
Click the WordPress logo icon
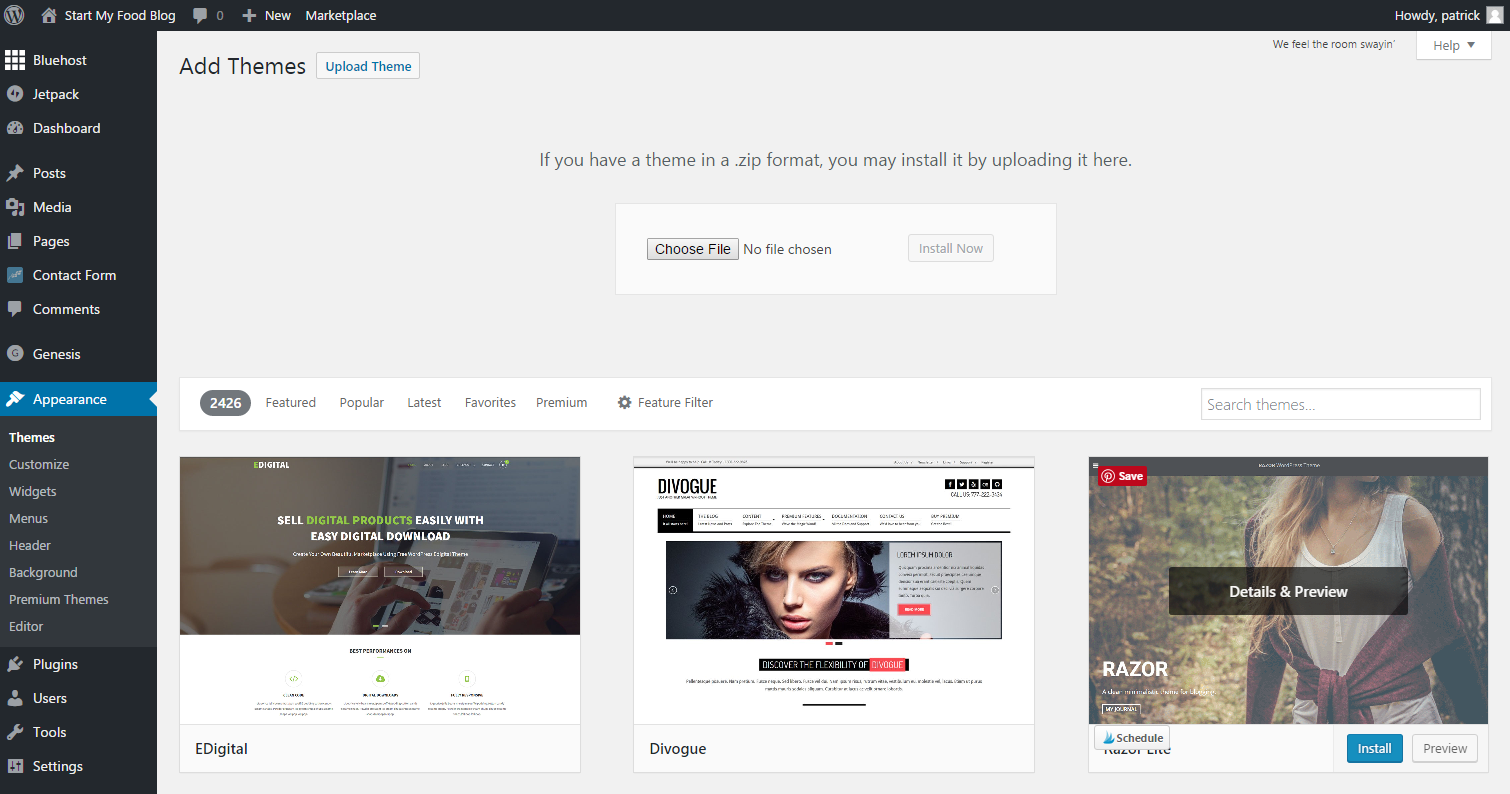click(x=15, y=15)
